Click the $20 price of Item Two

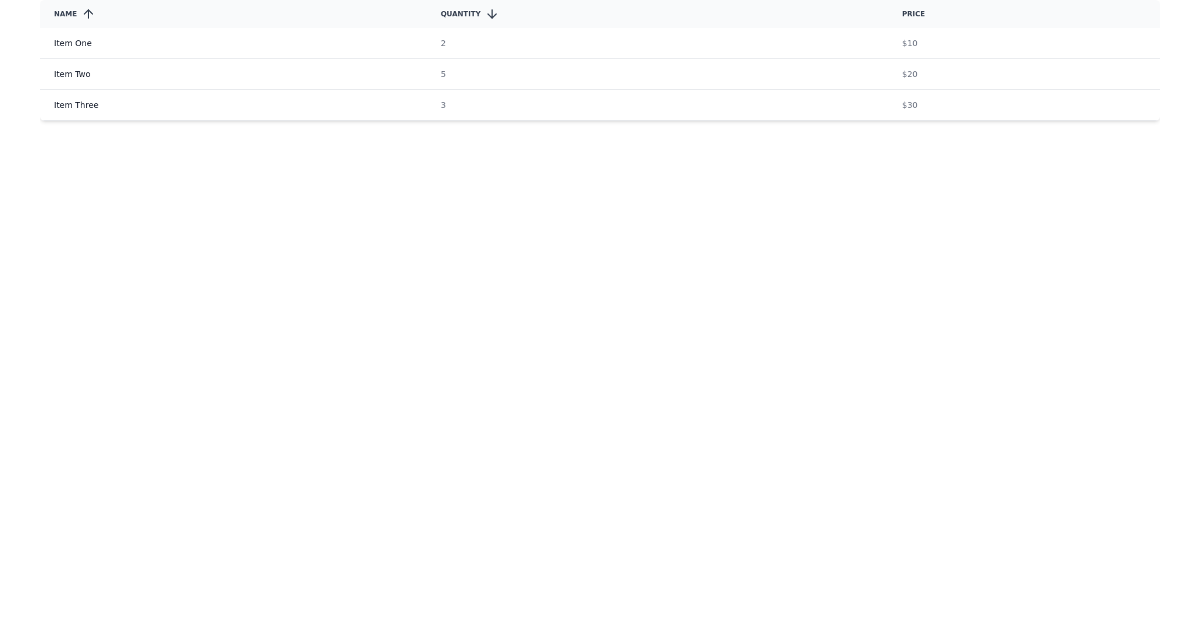click(909, 74)
